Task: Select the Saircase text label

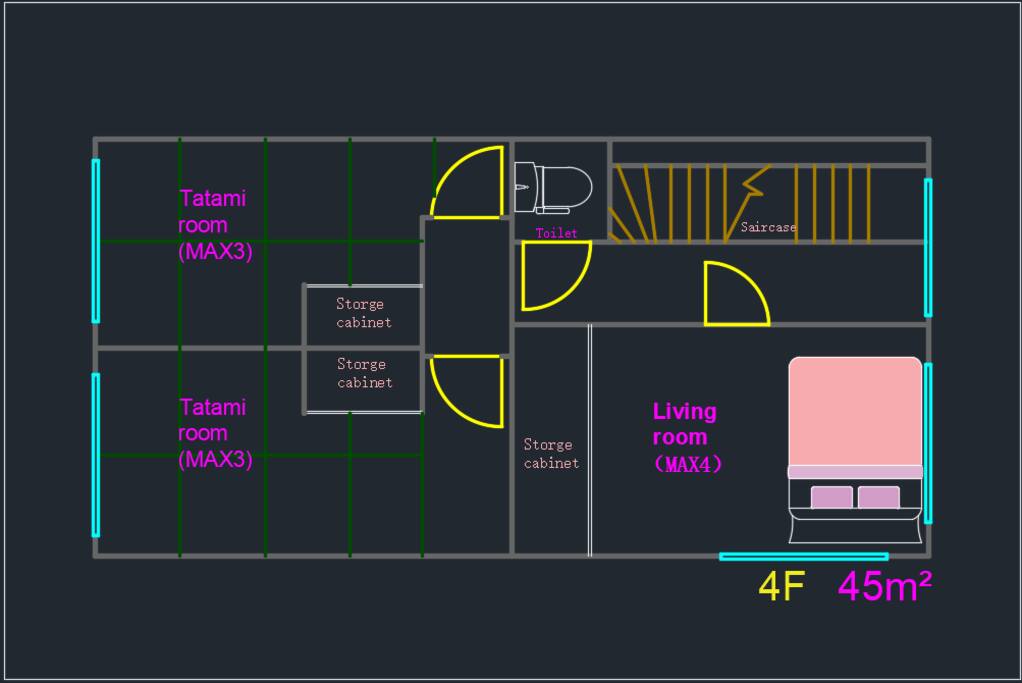Action: [x=768, y=227]
